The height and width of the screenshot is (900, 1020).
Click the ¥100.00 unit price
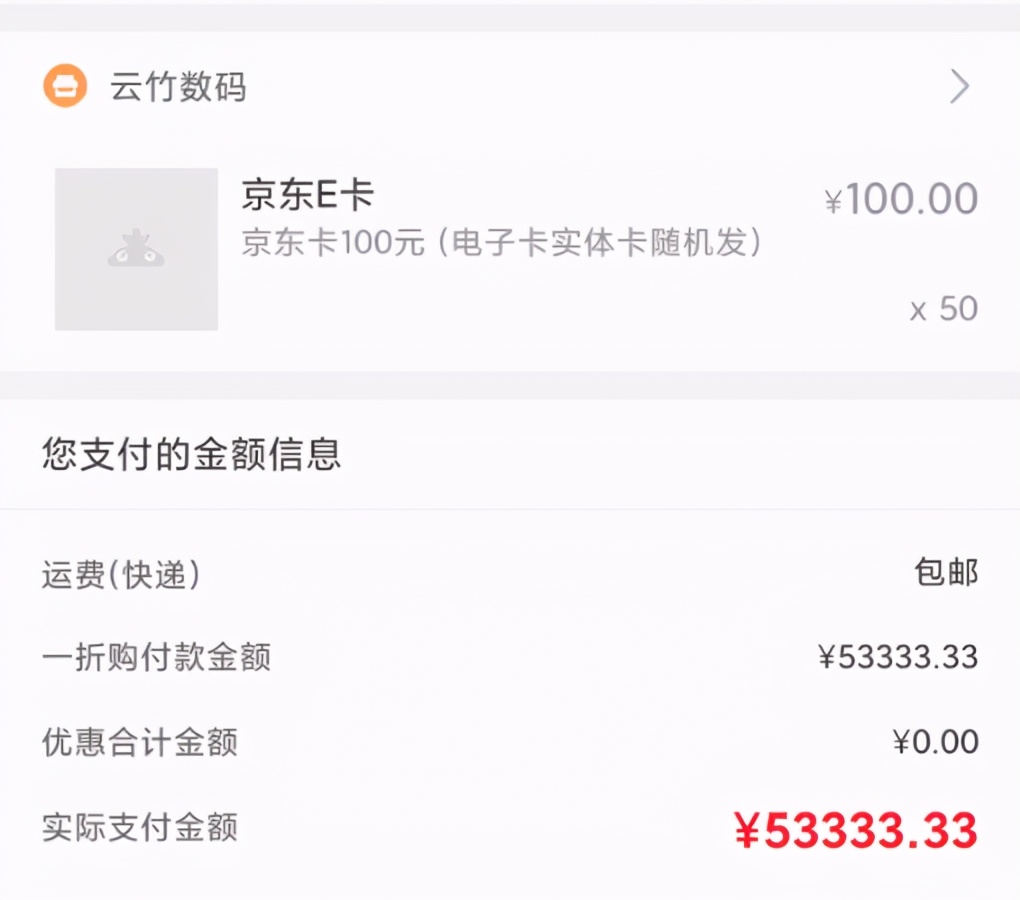(x=900, y=198)
